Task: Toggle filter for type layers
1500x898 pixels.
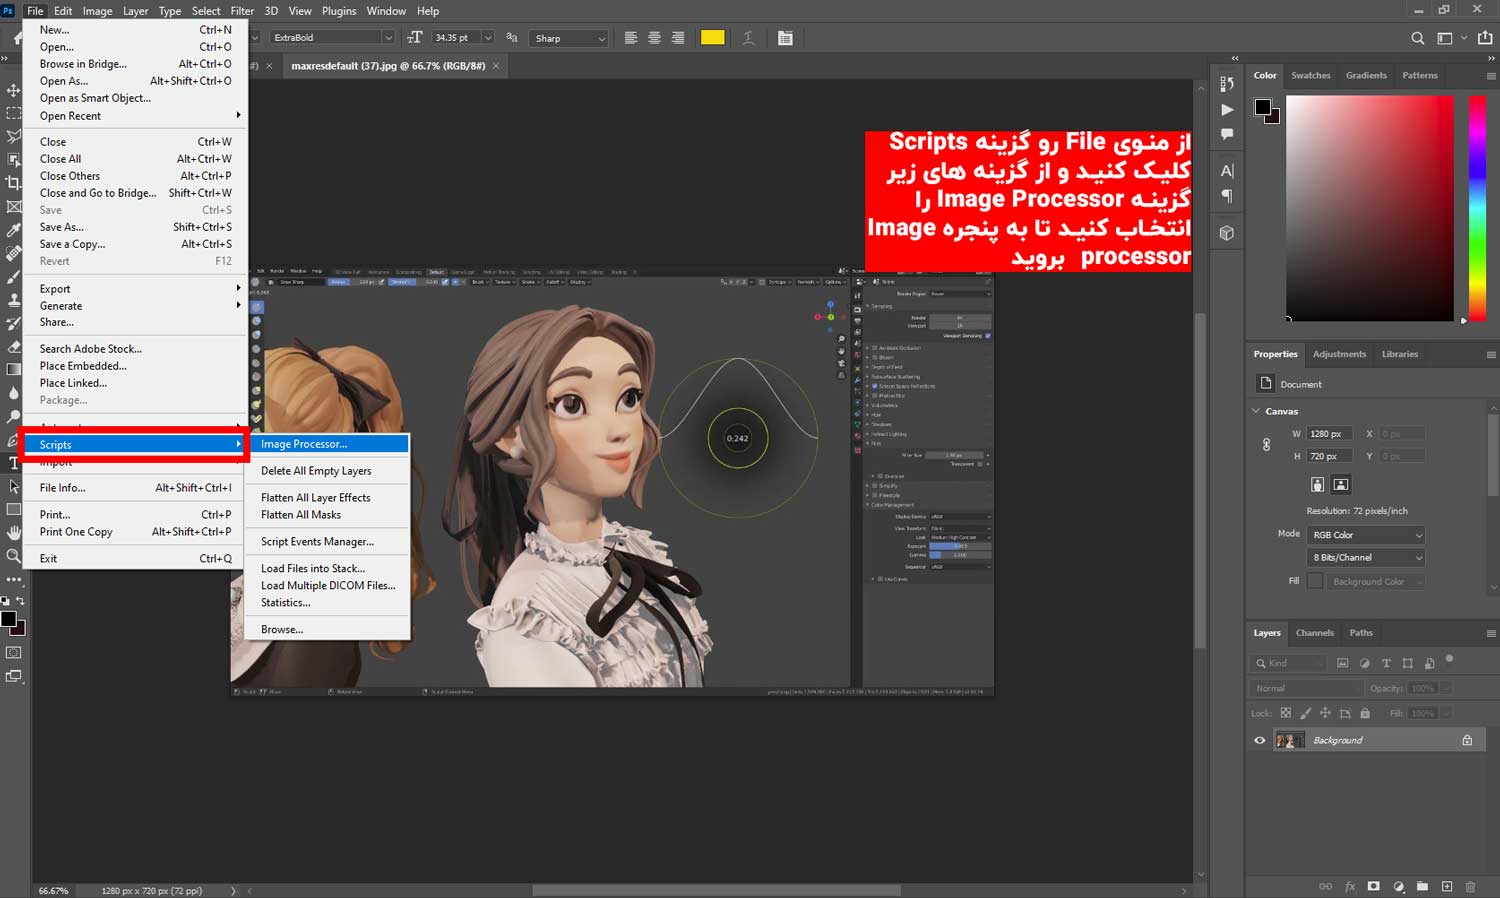Action: click(x=1386, y=663)
